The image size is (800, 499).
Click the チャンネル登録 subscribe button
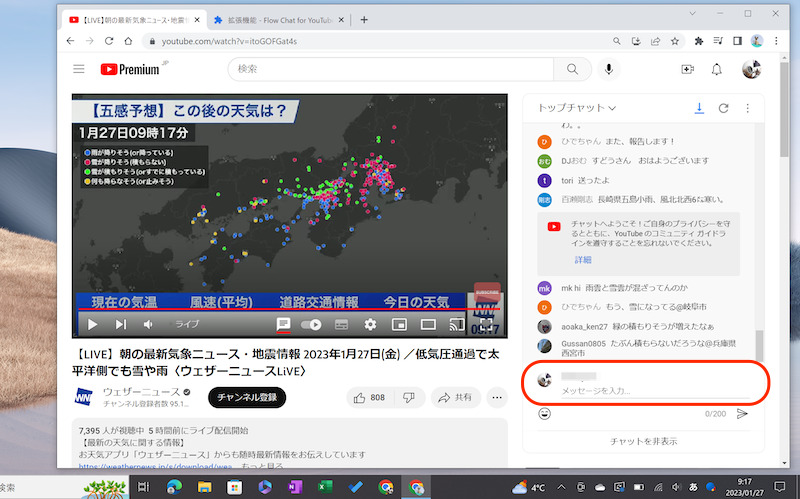point(246,397)
